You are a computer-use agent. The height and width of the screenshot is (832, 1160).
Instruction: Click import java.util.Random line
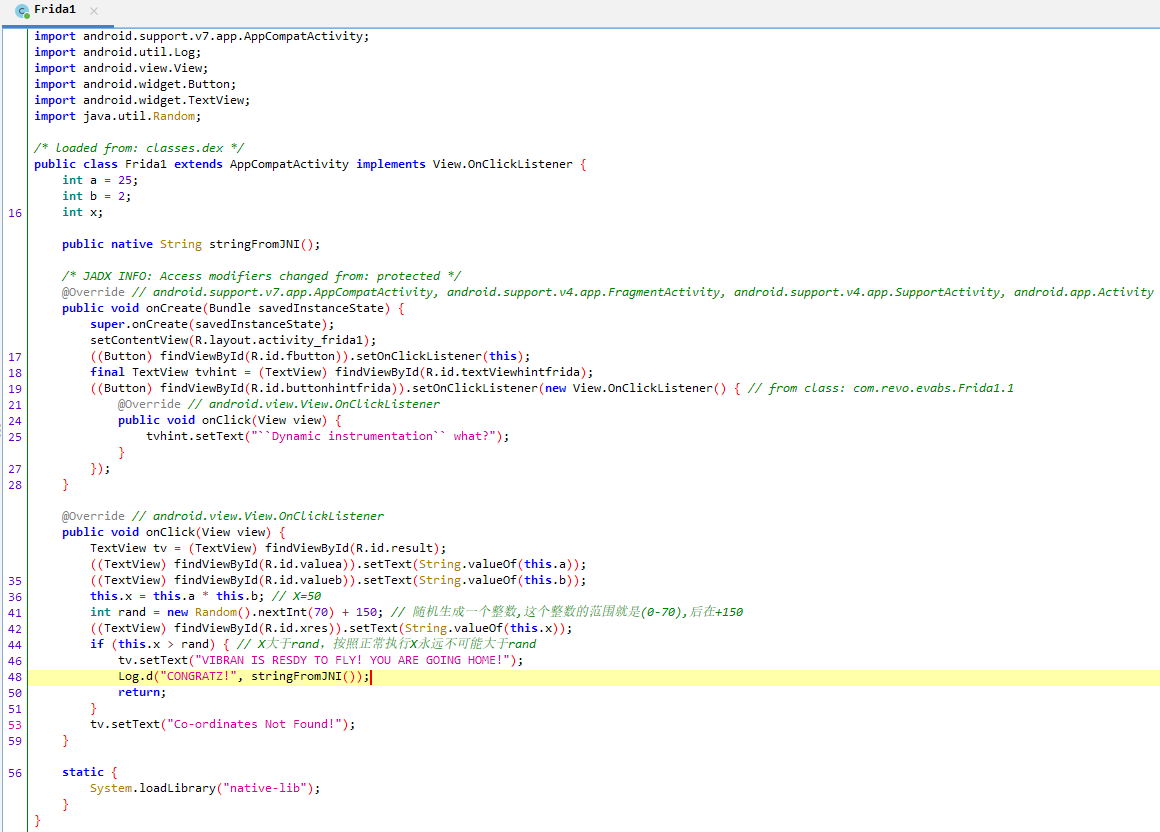(x=117, y=116)
